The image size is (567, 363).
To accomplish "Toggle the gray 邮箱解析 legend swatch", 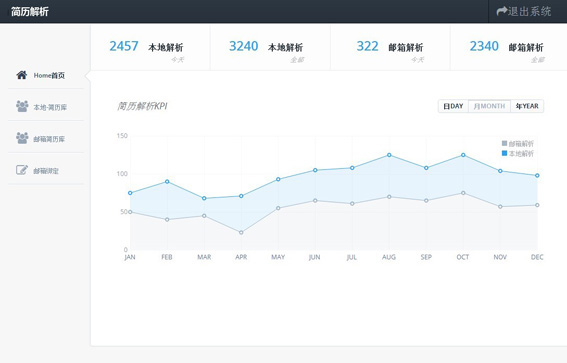I will 504,143.
